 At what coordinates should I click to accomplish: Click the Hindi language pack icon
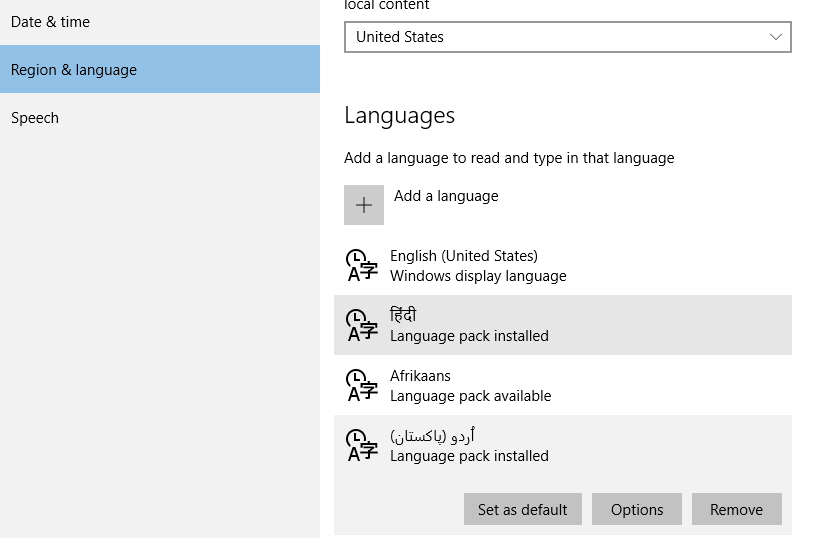(x=362, y=325)
